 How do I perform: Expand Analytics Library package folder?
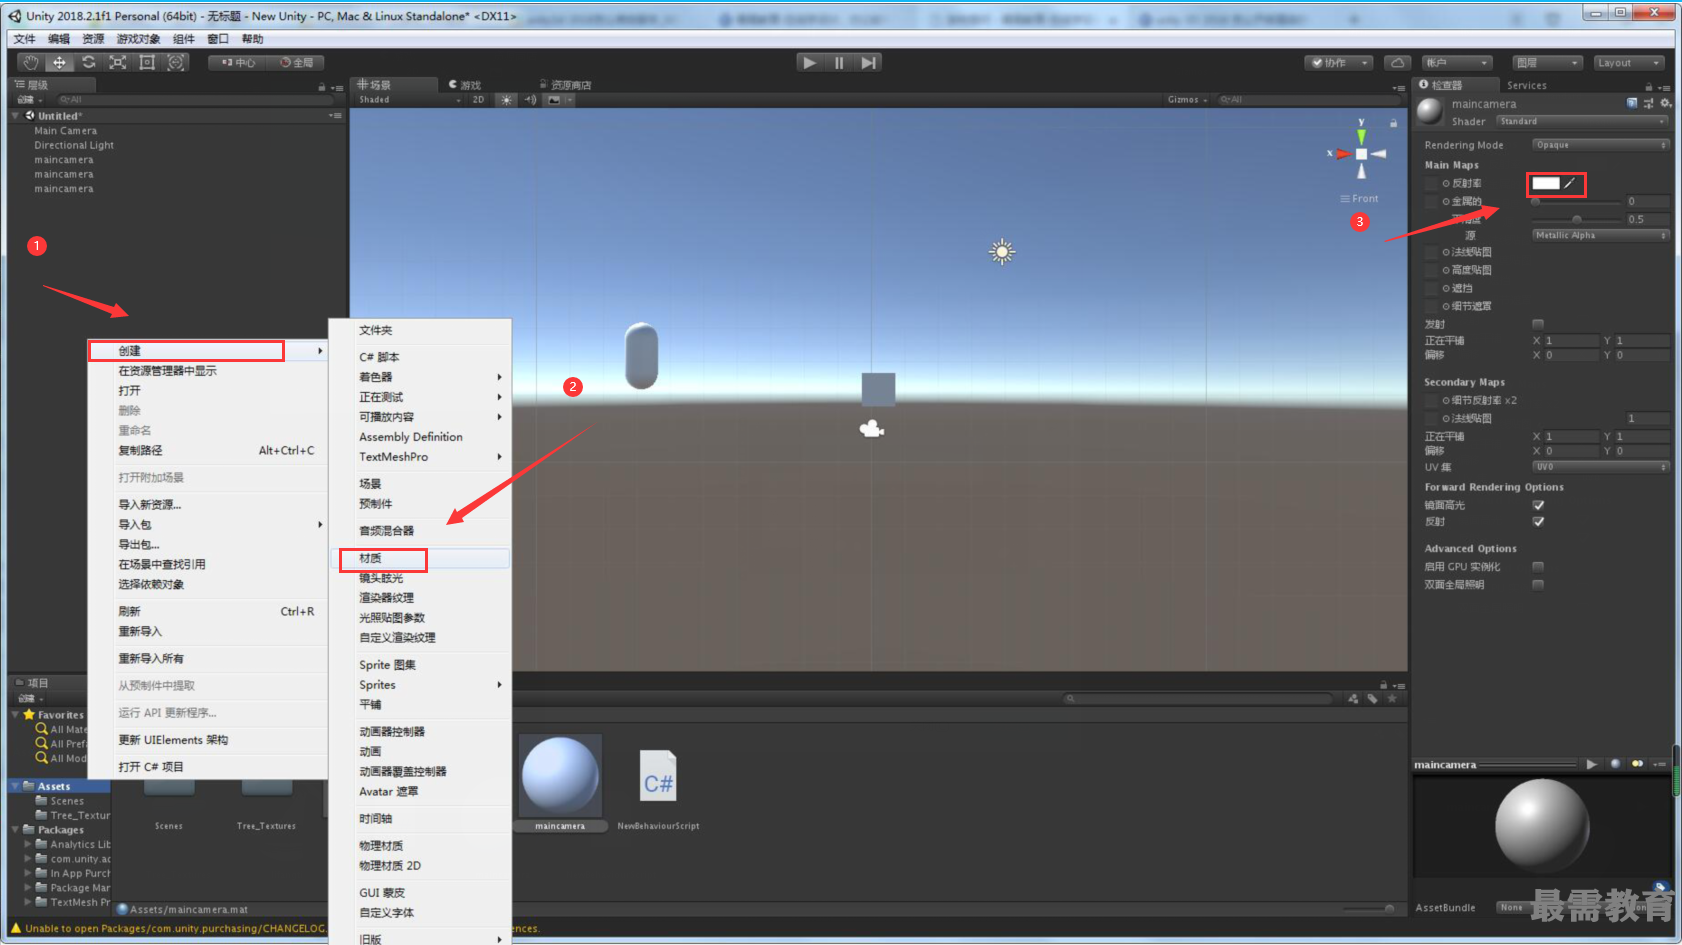coord(28,844)
